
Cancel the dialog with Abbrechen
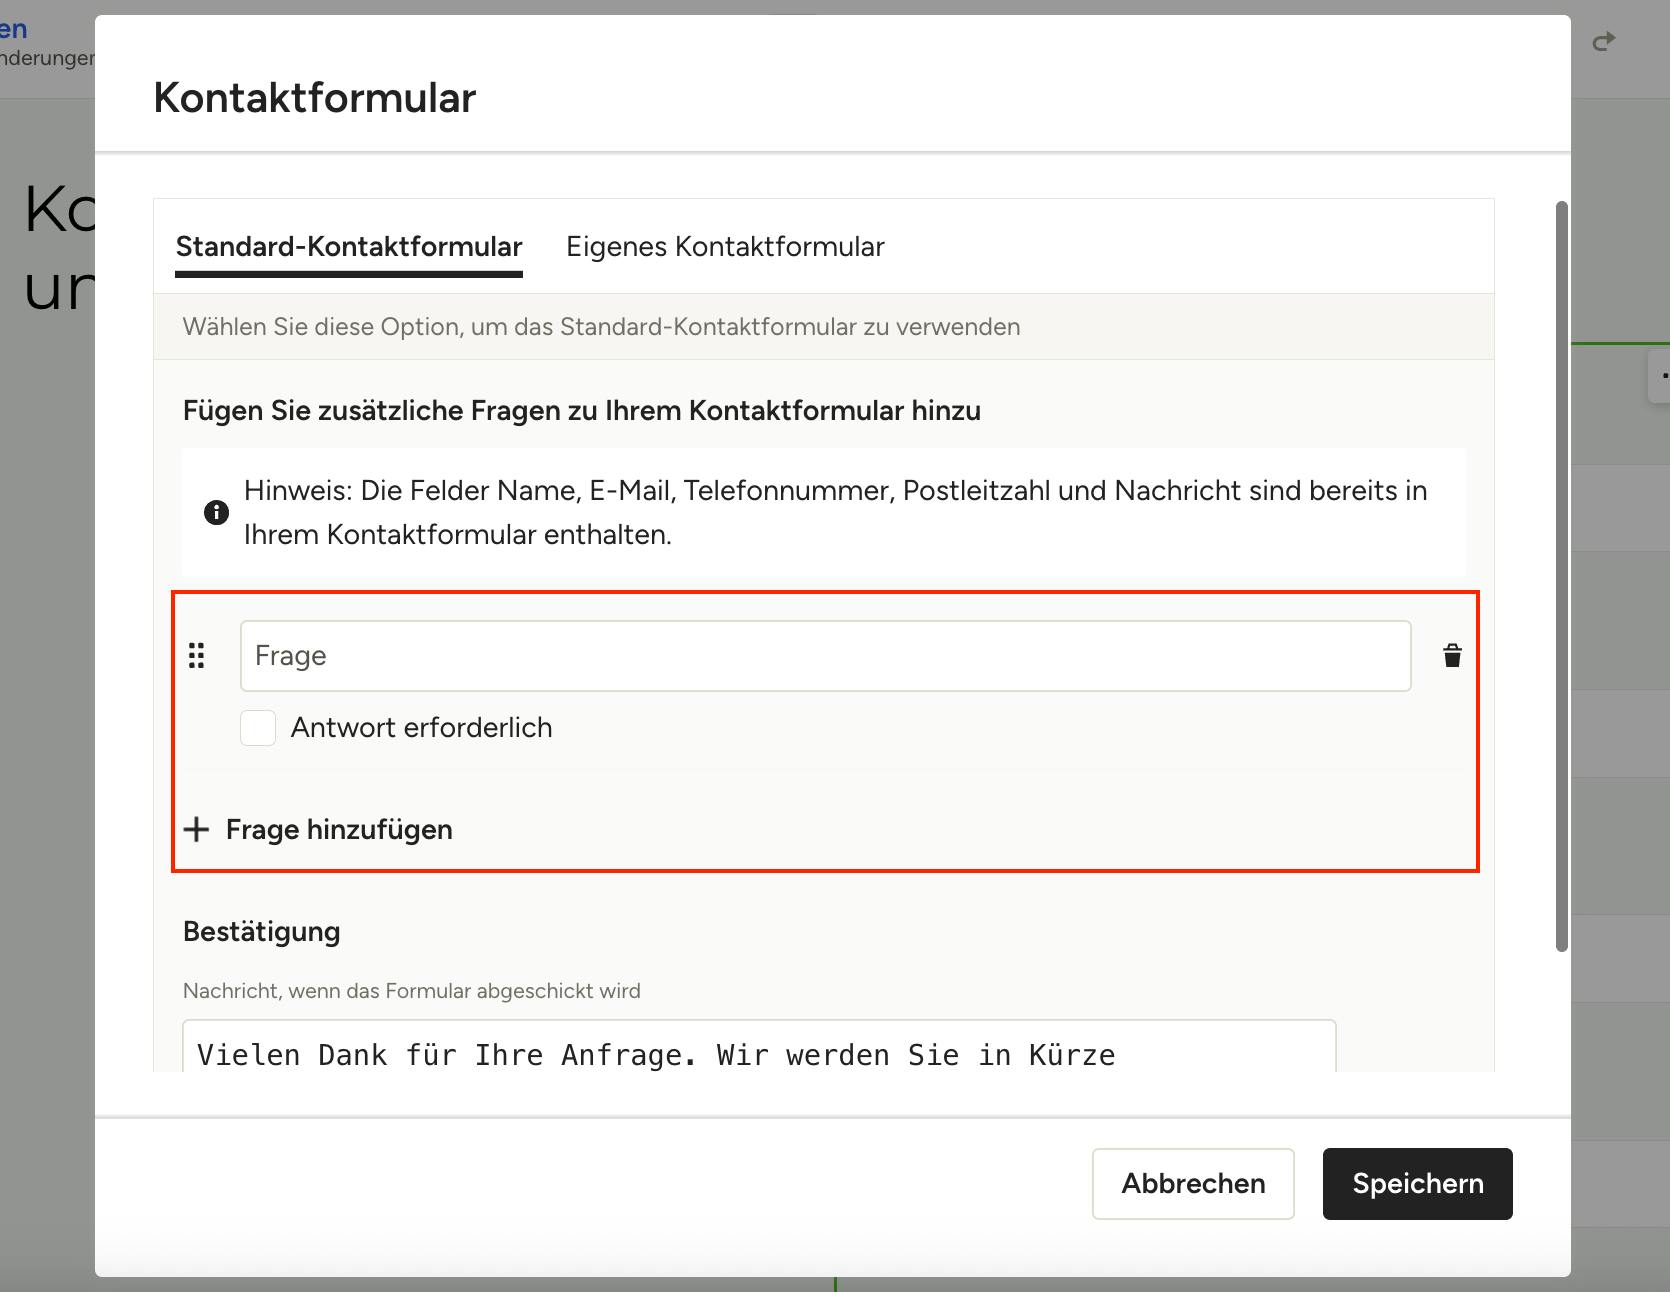tap(1193, 1184)
